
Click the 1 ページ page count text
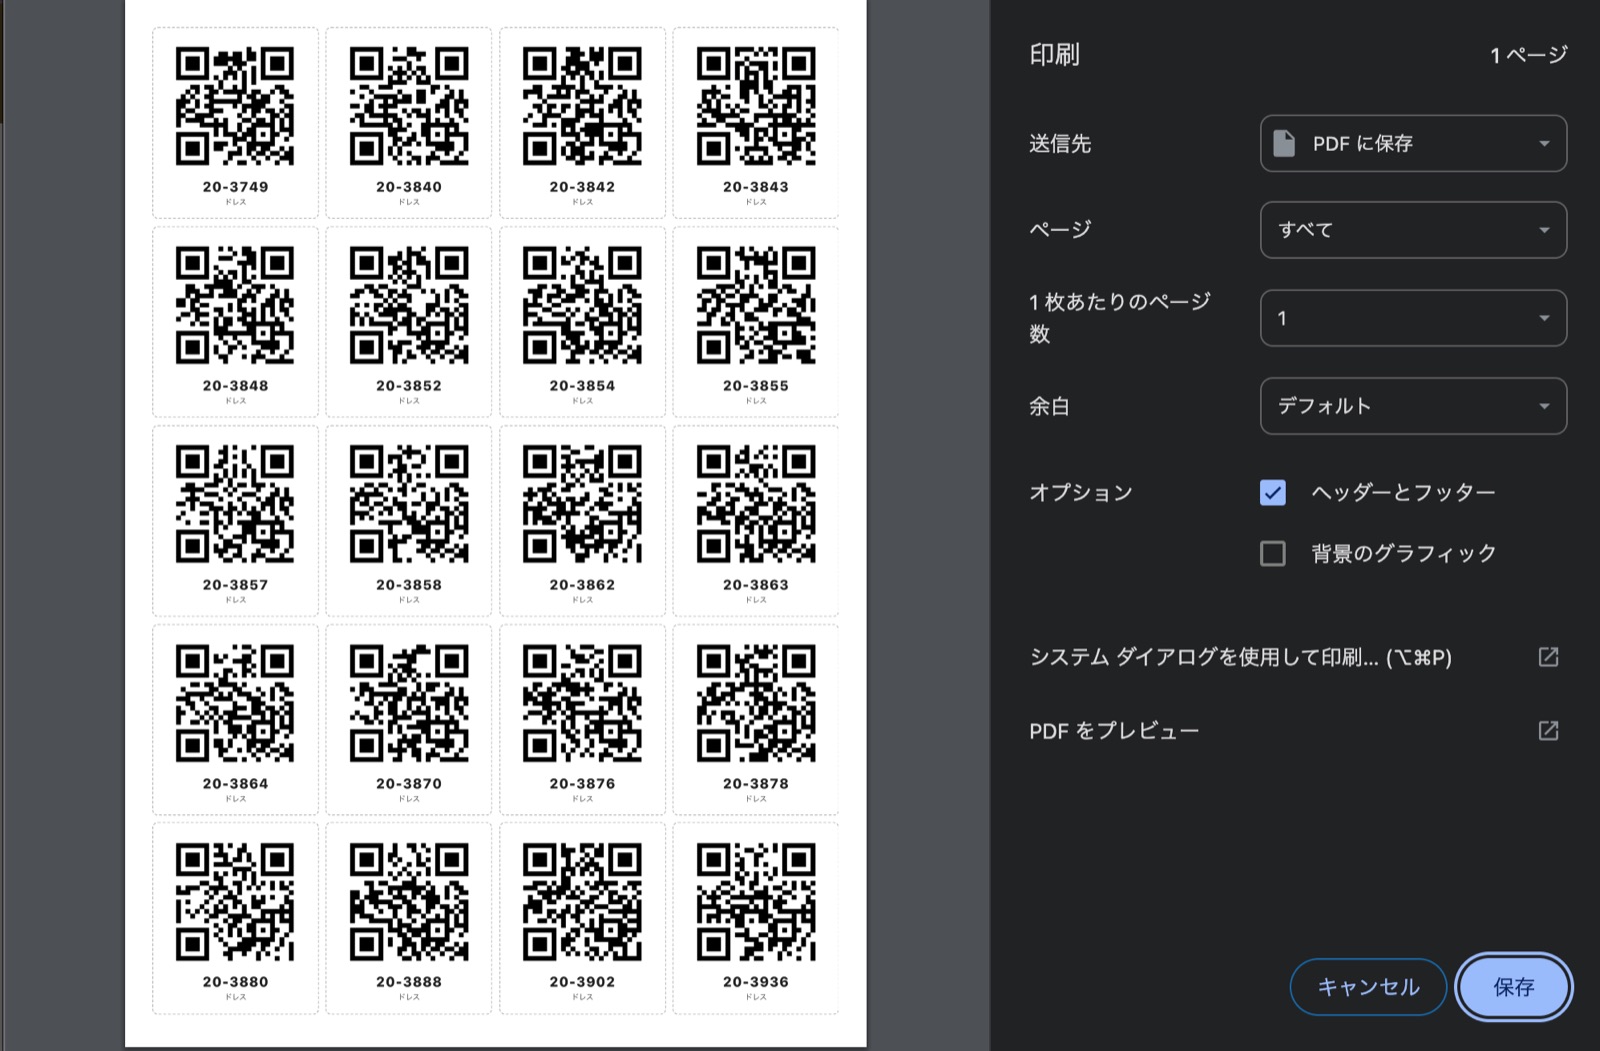(1528, 55)
